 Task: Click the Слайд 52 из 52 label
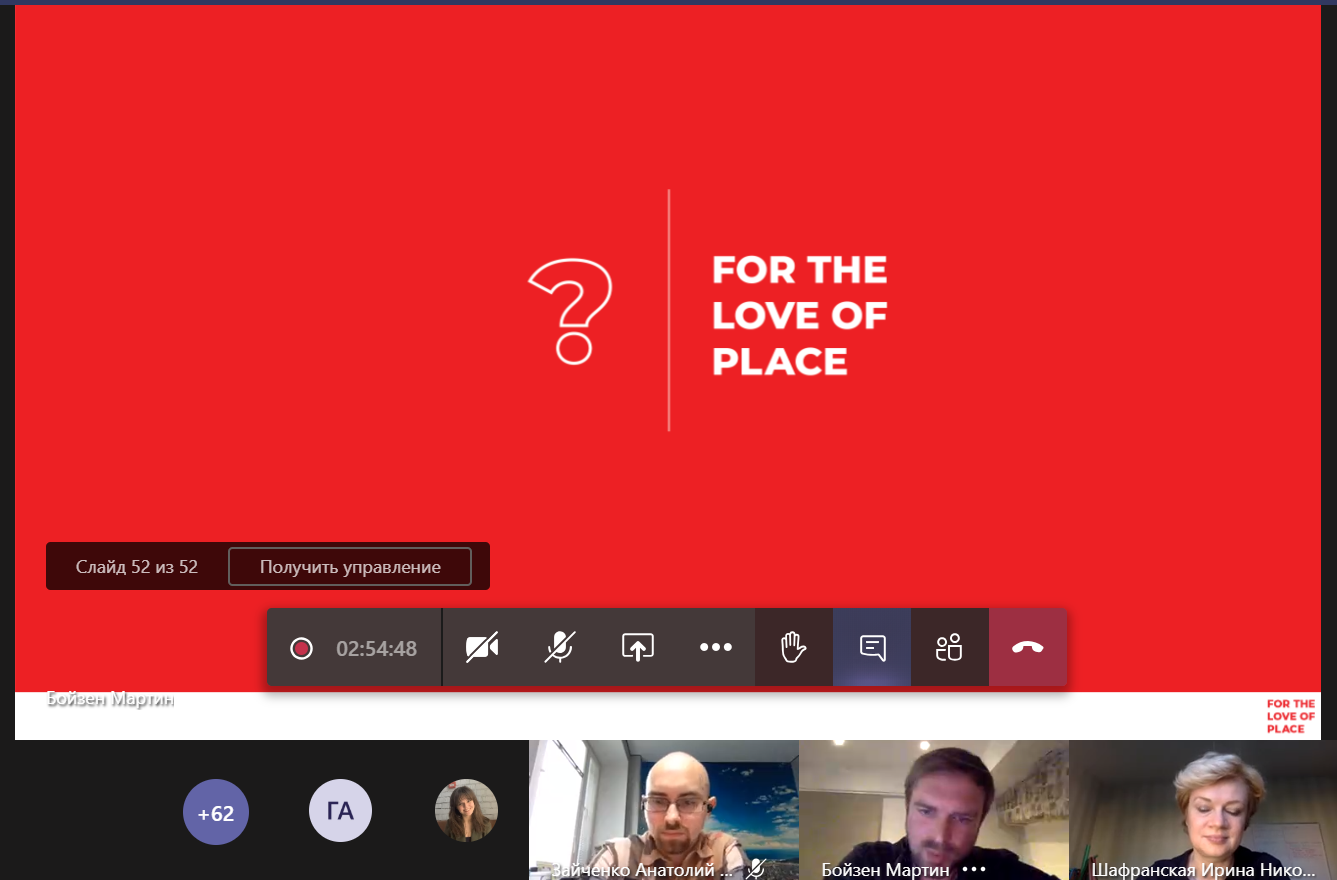137,567
